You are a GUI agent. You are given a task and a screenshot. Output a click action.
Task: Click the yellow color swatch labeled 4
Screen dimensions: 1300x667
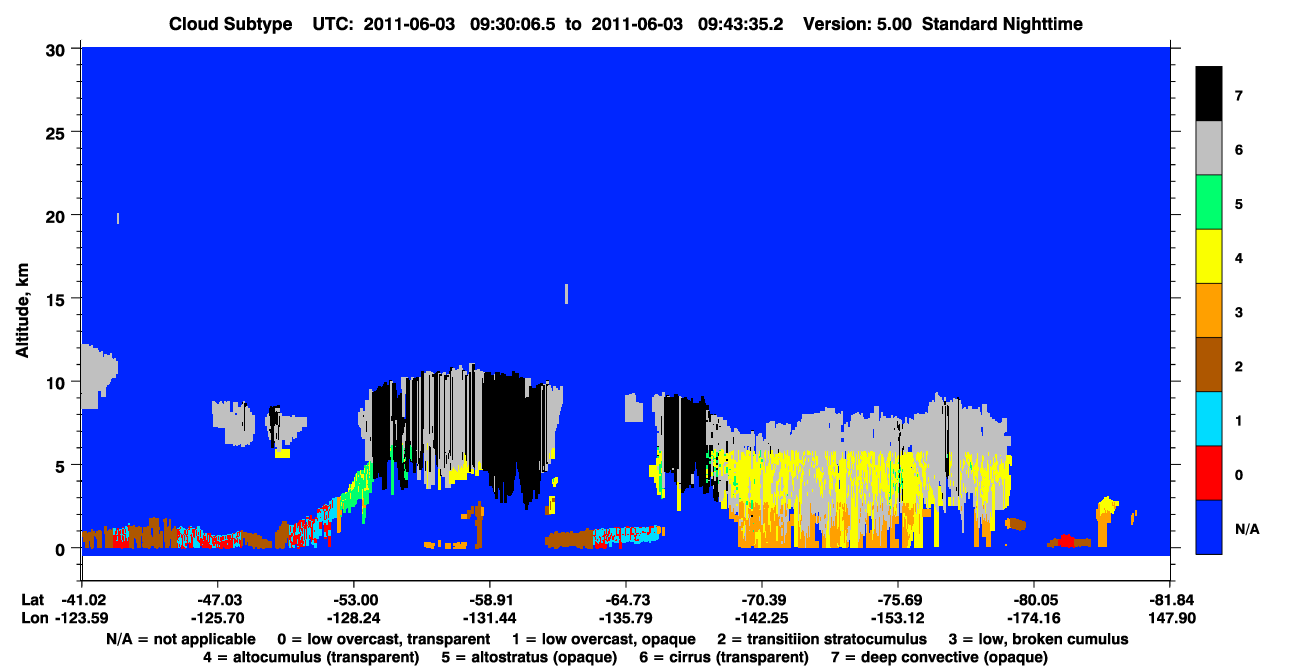(x=1209, y=257)
